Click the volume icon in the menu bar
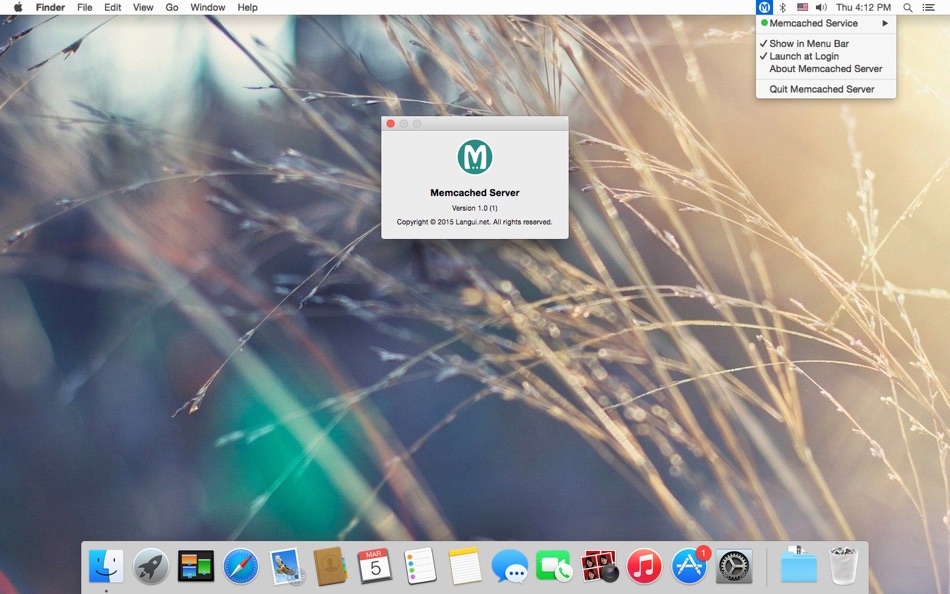Viewport: 950px width, 594px height. click(x=820, y=7)
